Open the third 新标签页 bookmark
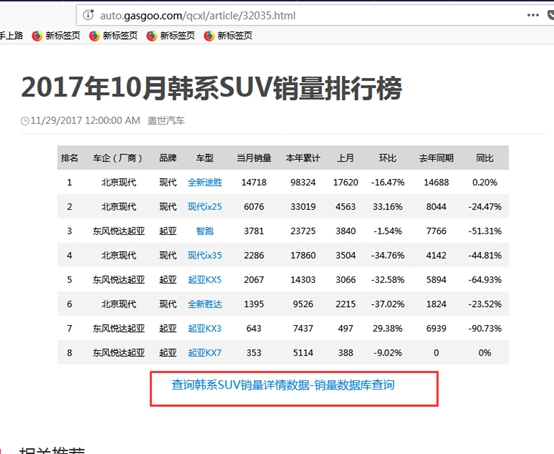 [171, 36]
